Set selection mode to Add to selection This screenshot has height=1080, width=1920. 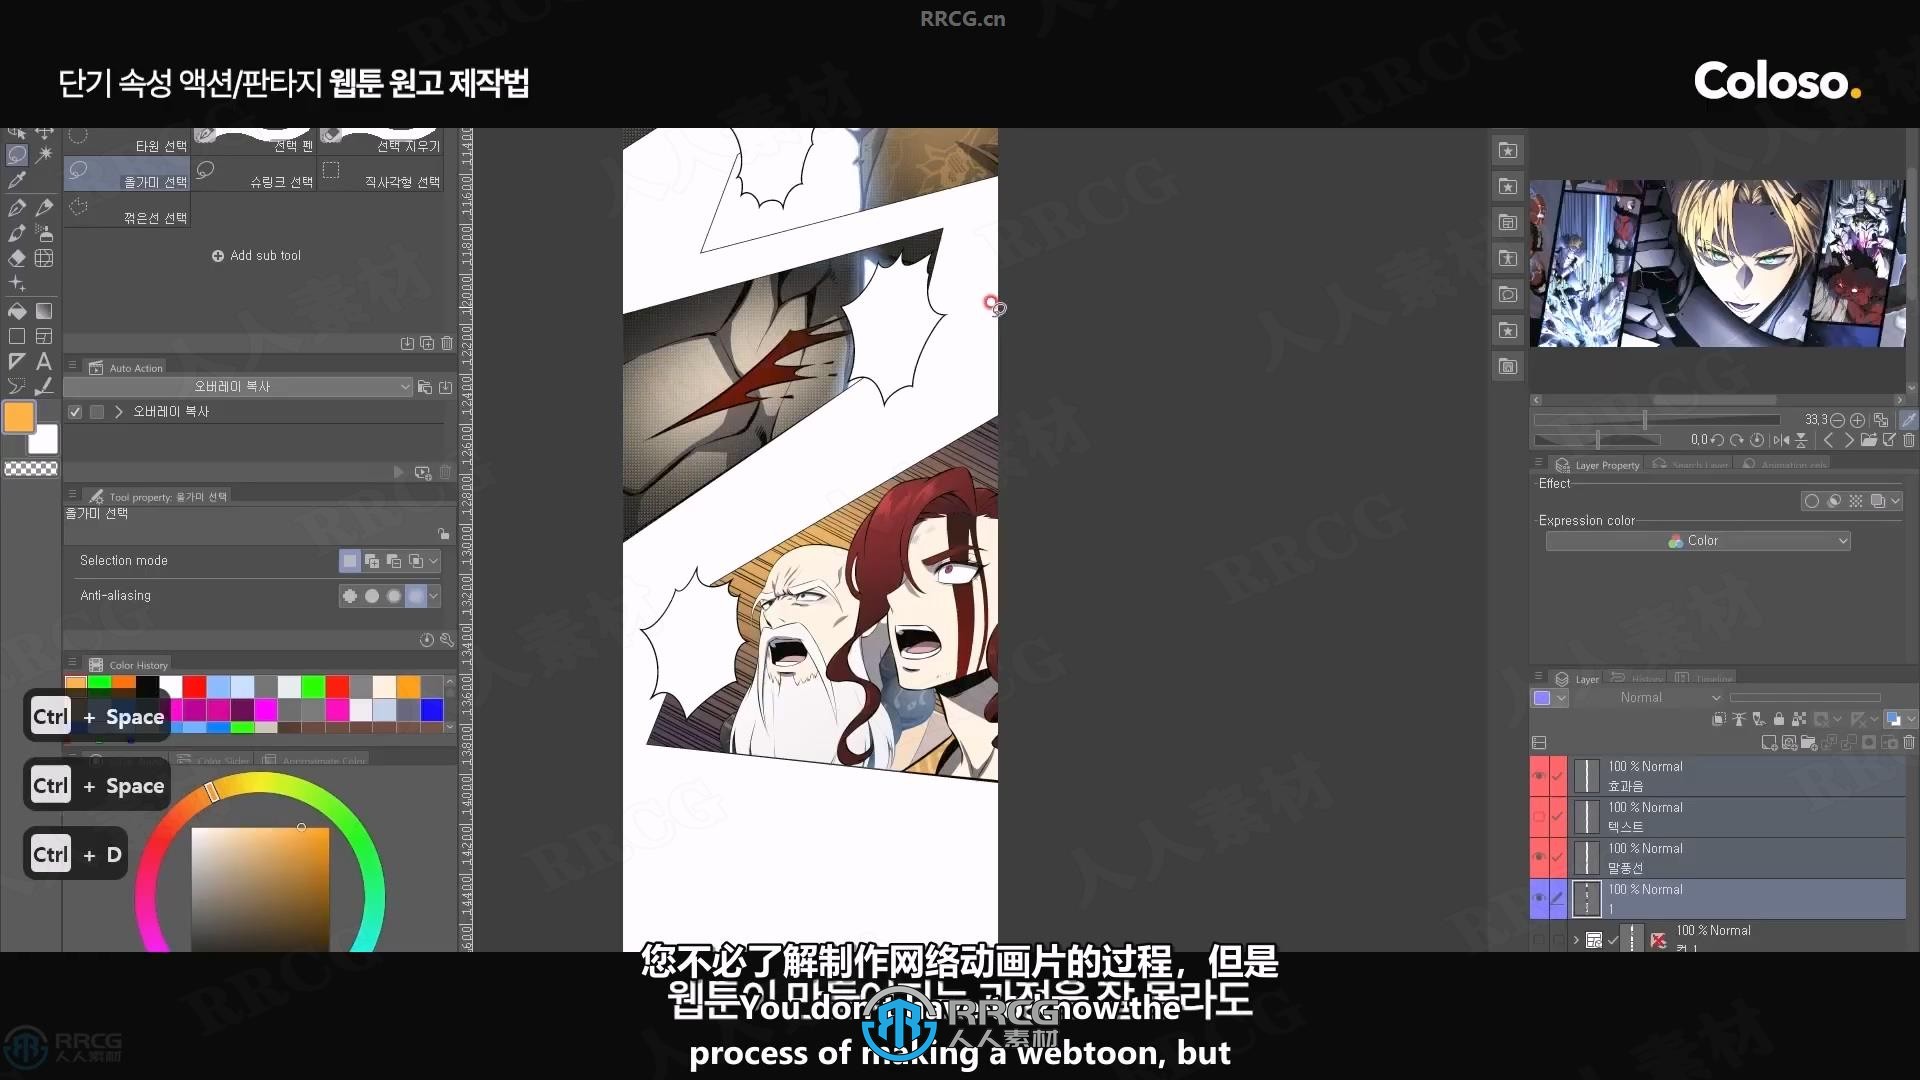[x=372, y=561]
